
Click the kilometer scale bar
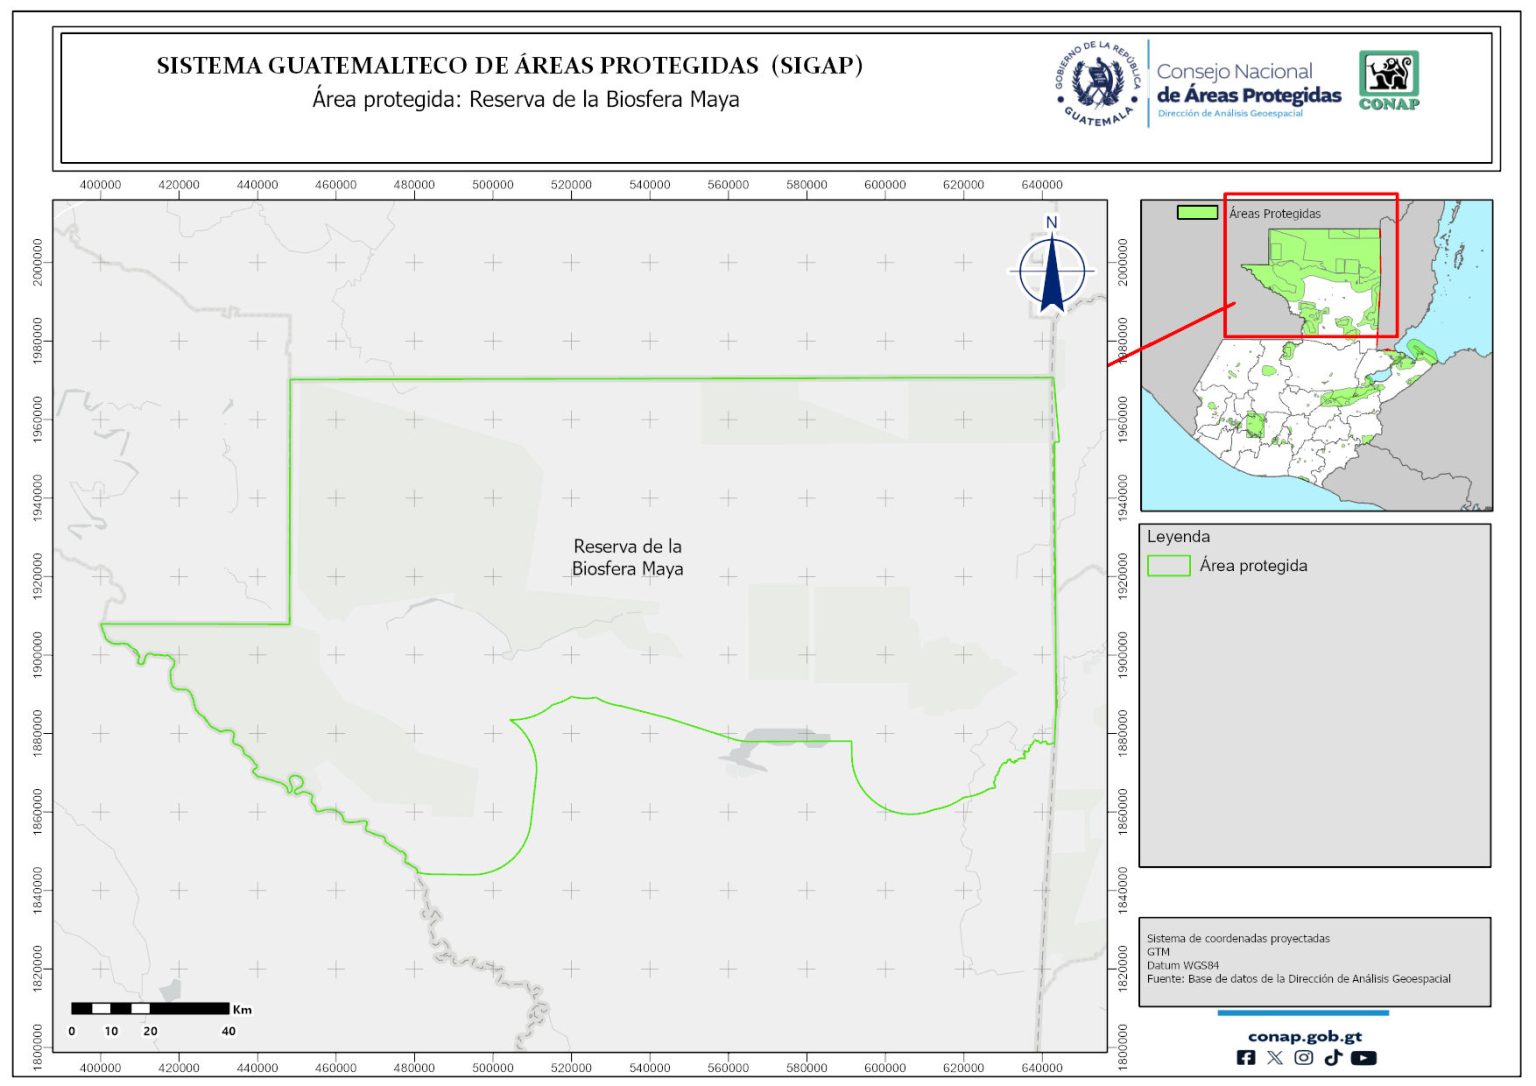(150, 1009)
